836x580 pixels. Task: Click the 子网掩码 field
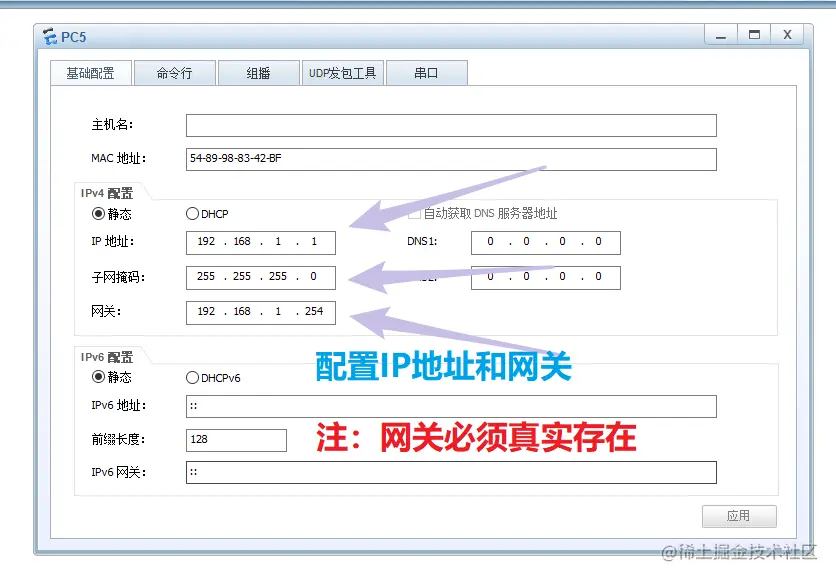261,277
